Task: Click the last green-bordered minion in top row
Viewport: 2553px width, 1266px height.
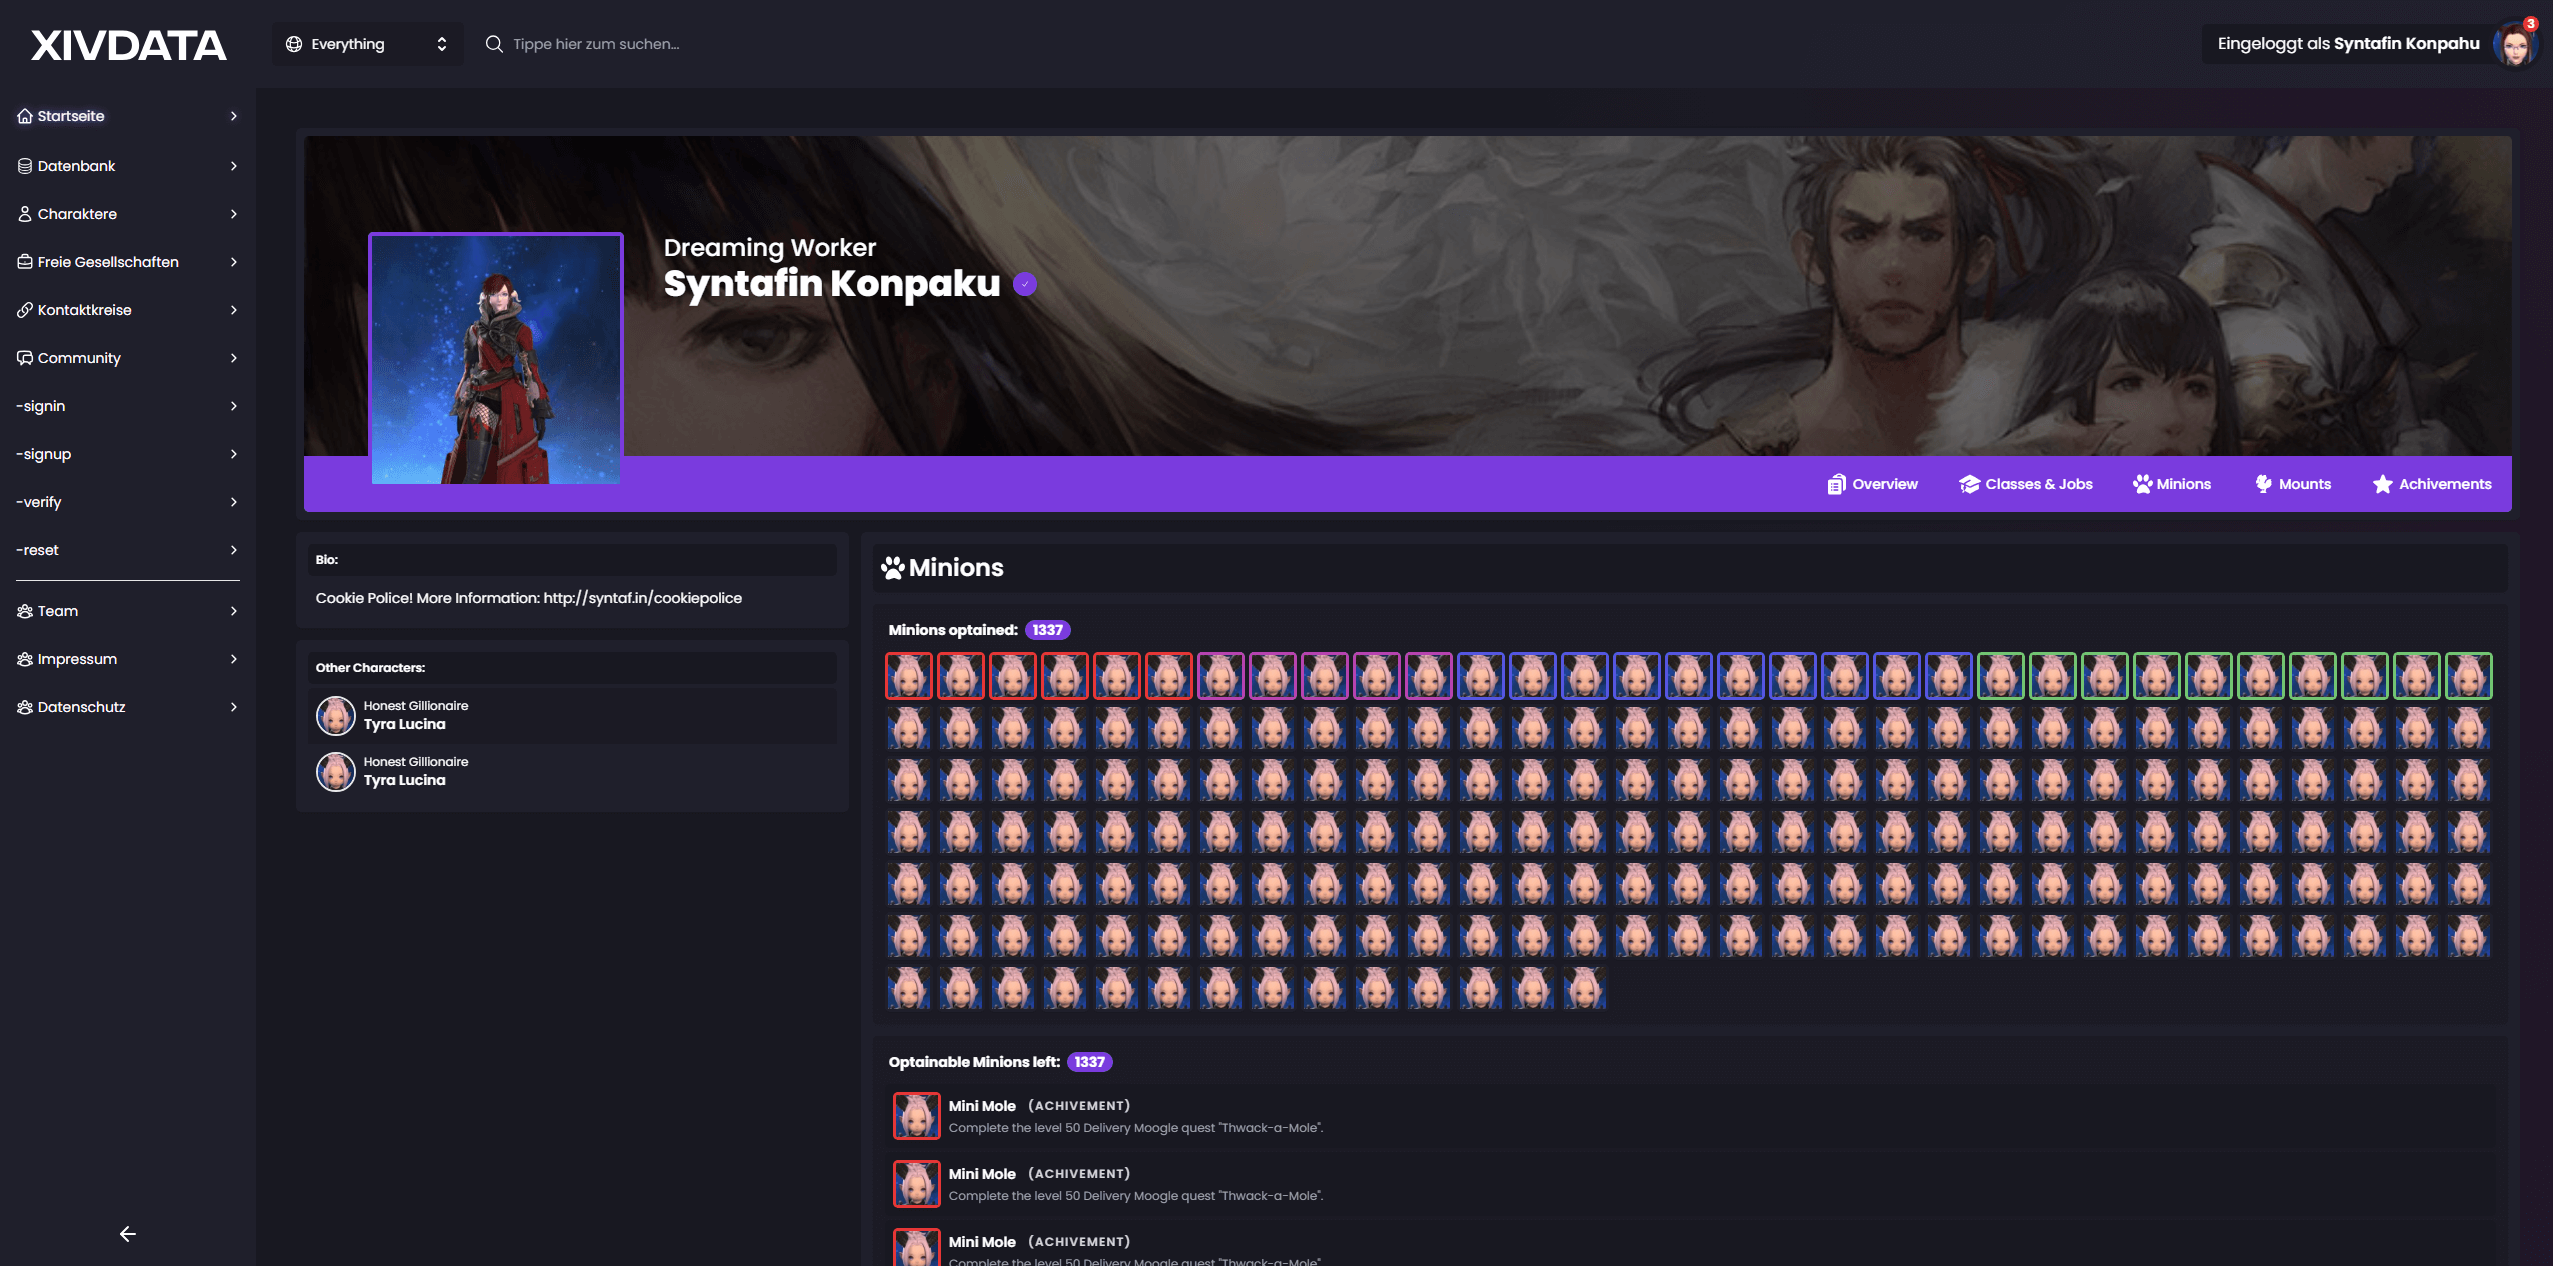Action: 2468,676
